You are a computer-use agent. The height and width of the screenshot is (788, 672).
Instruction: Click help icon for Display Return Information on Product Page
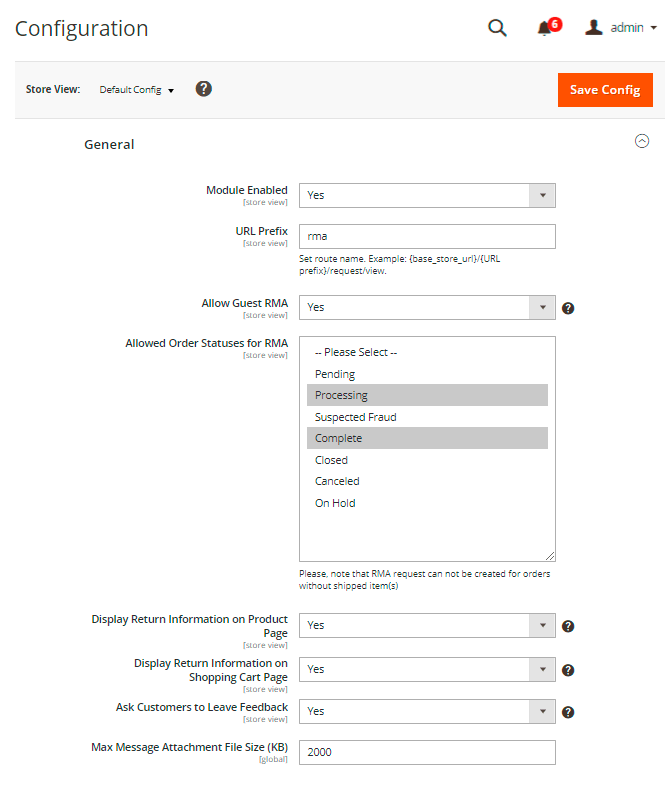pyautogui.click(x=568, y=626)
